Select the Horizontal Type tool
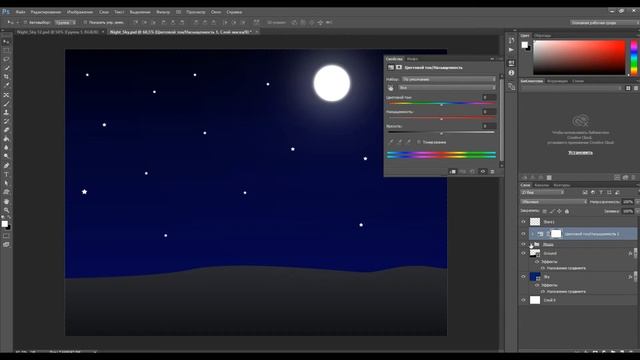Viewport: 640px width, 360px height. tap(6, 175)
